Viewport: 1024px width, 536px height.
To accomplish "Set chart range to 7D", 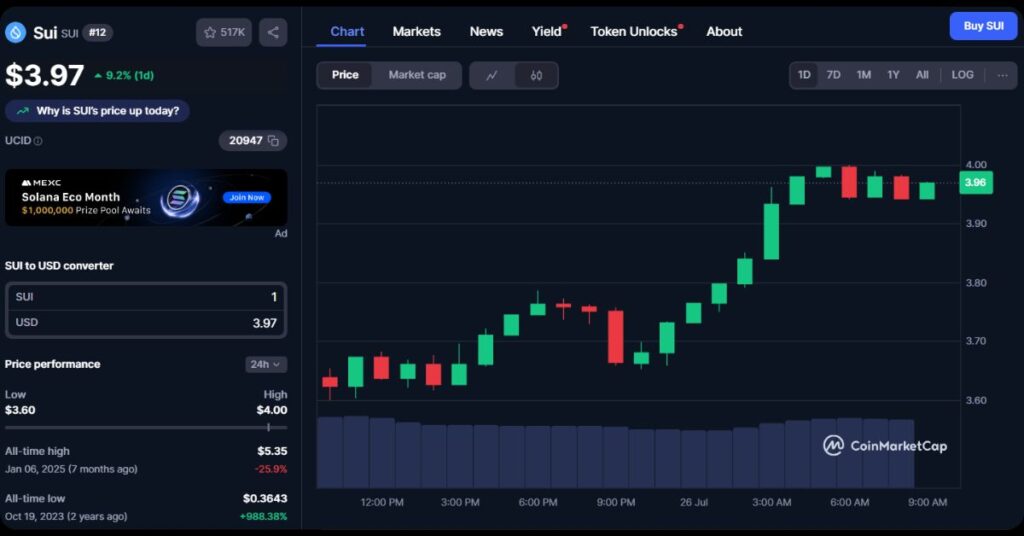I will (x=833, y=75).
